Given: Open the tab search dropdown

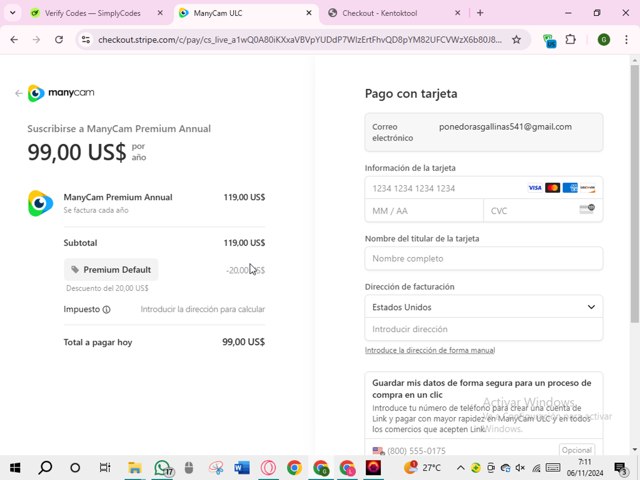Looking at the screenshot, I should (x=13, y=13).
